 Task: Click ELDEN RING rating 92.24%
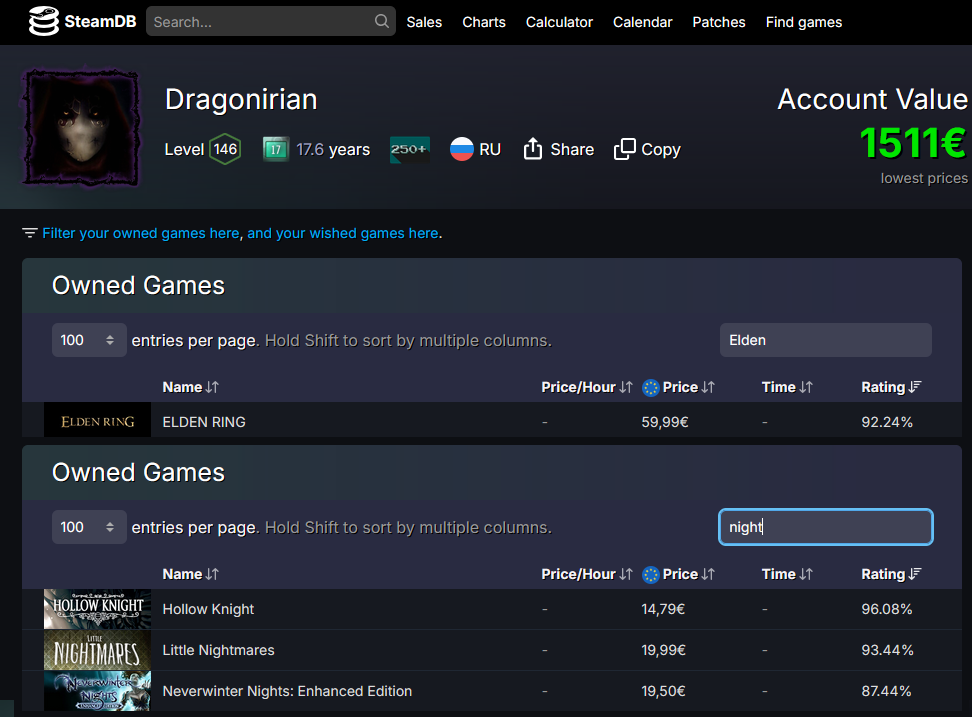click(886, 422)
